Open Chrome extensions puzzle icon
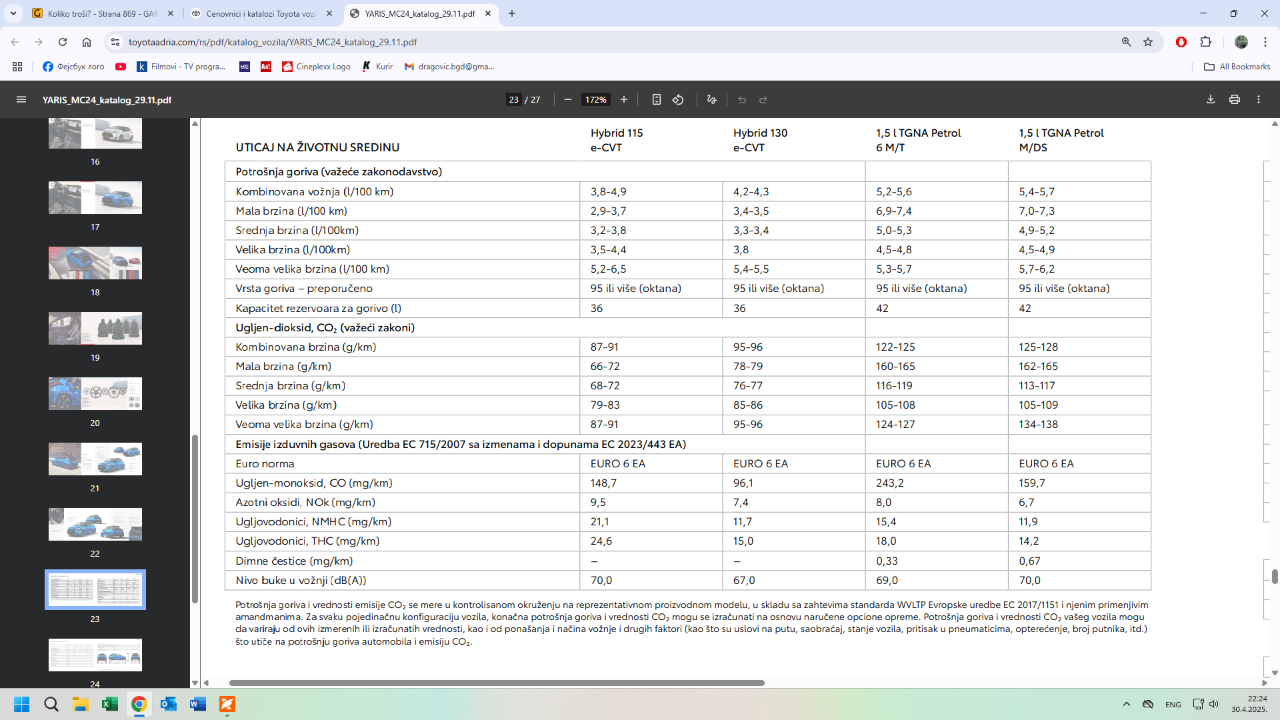The image size is (1280, 720). tap(1205, 42)
